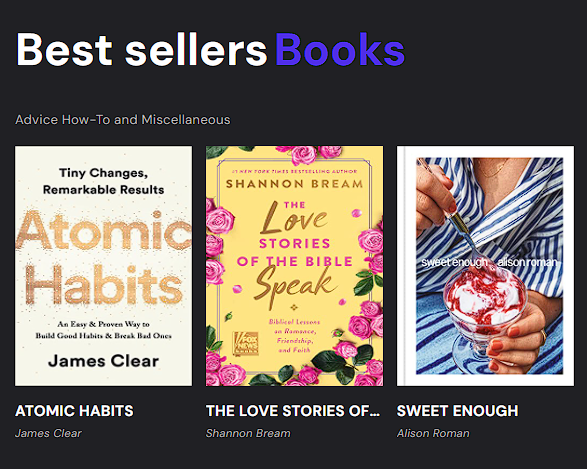Click the white Best sellers heading

142,49
